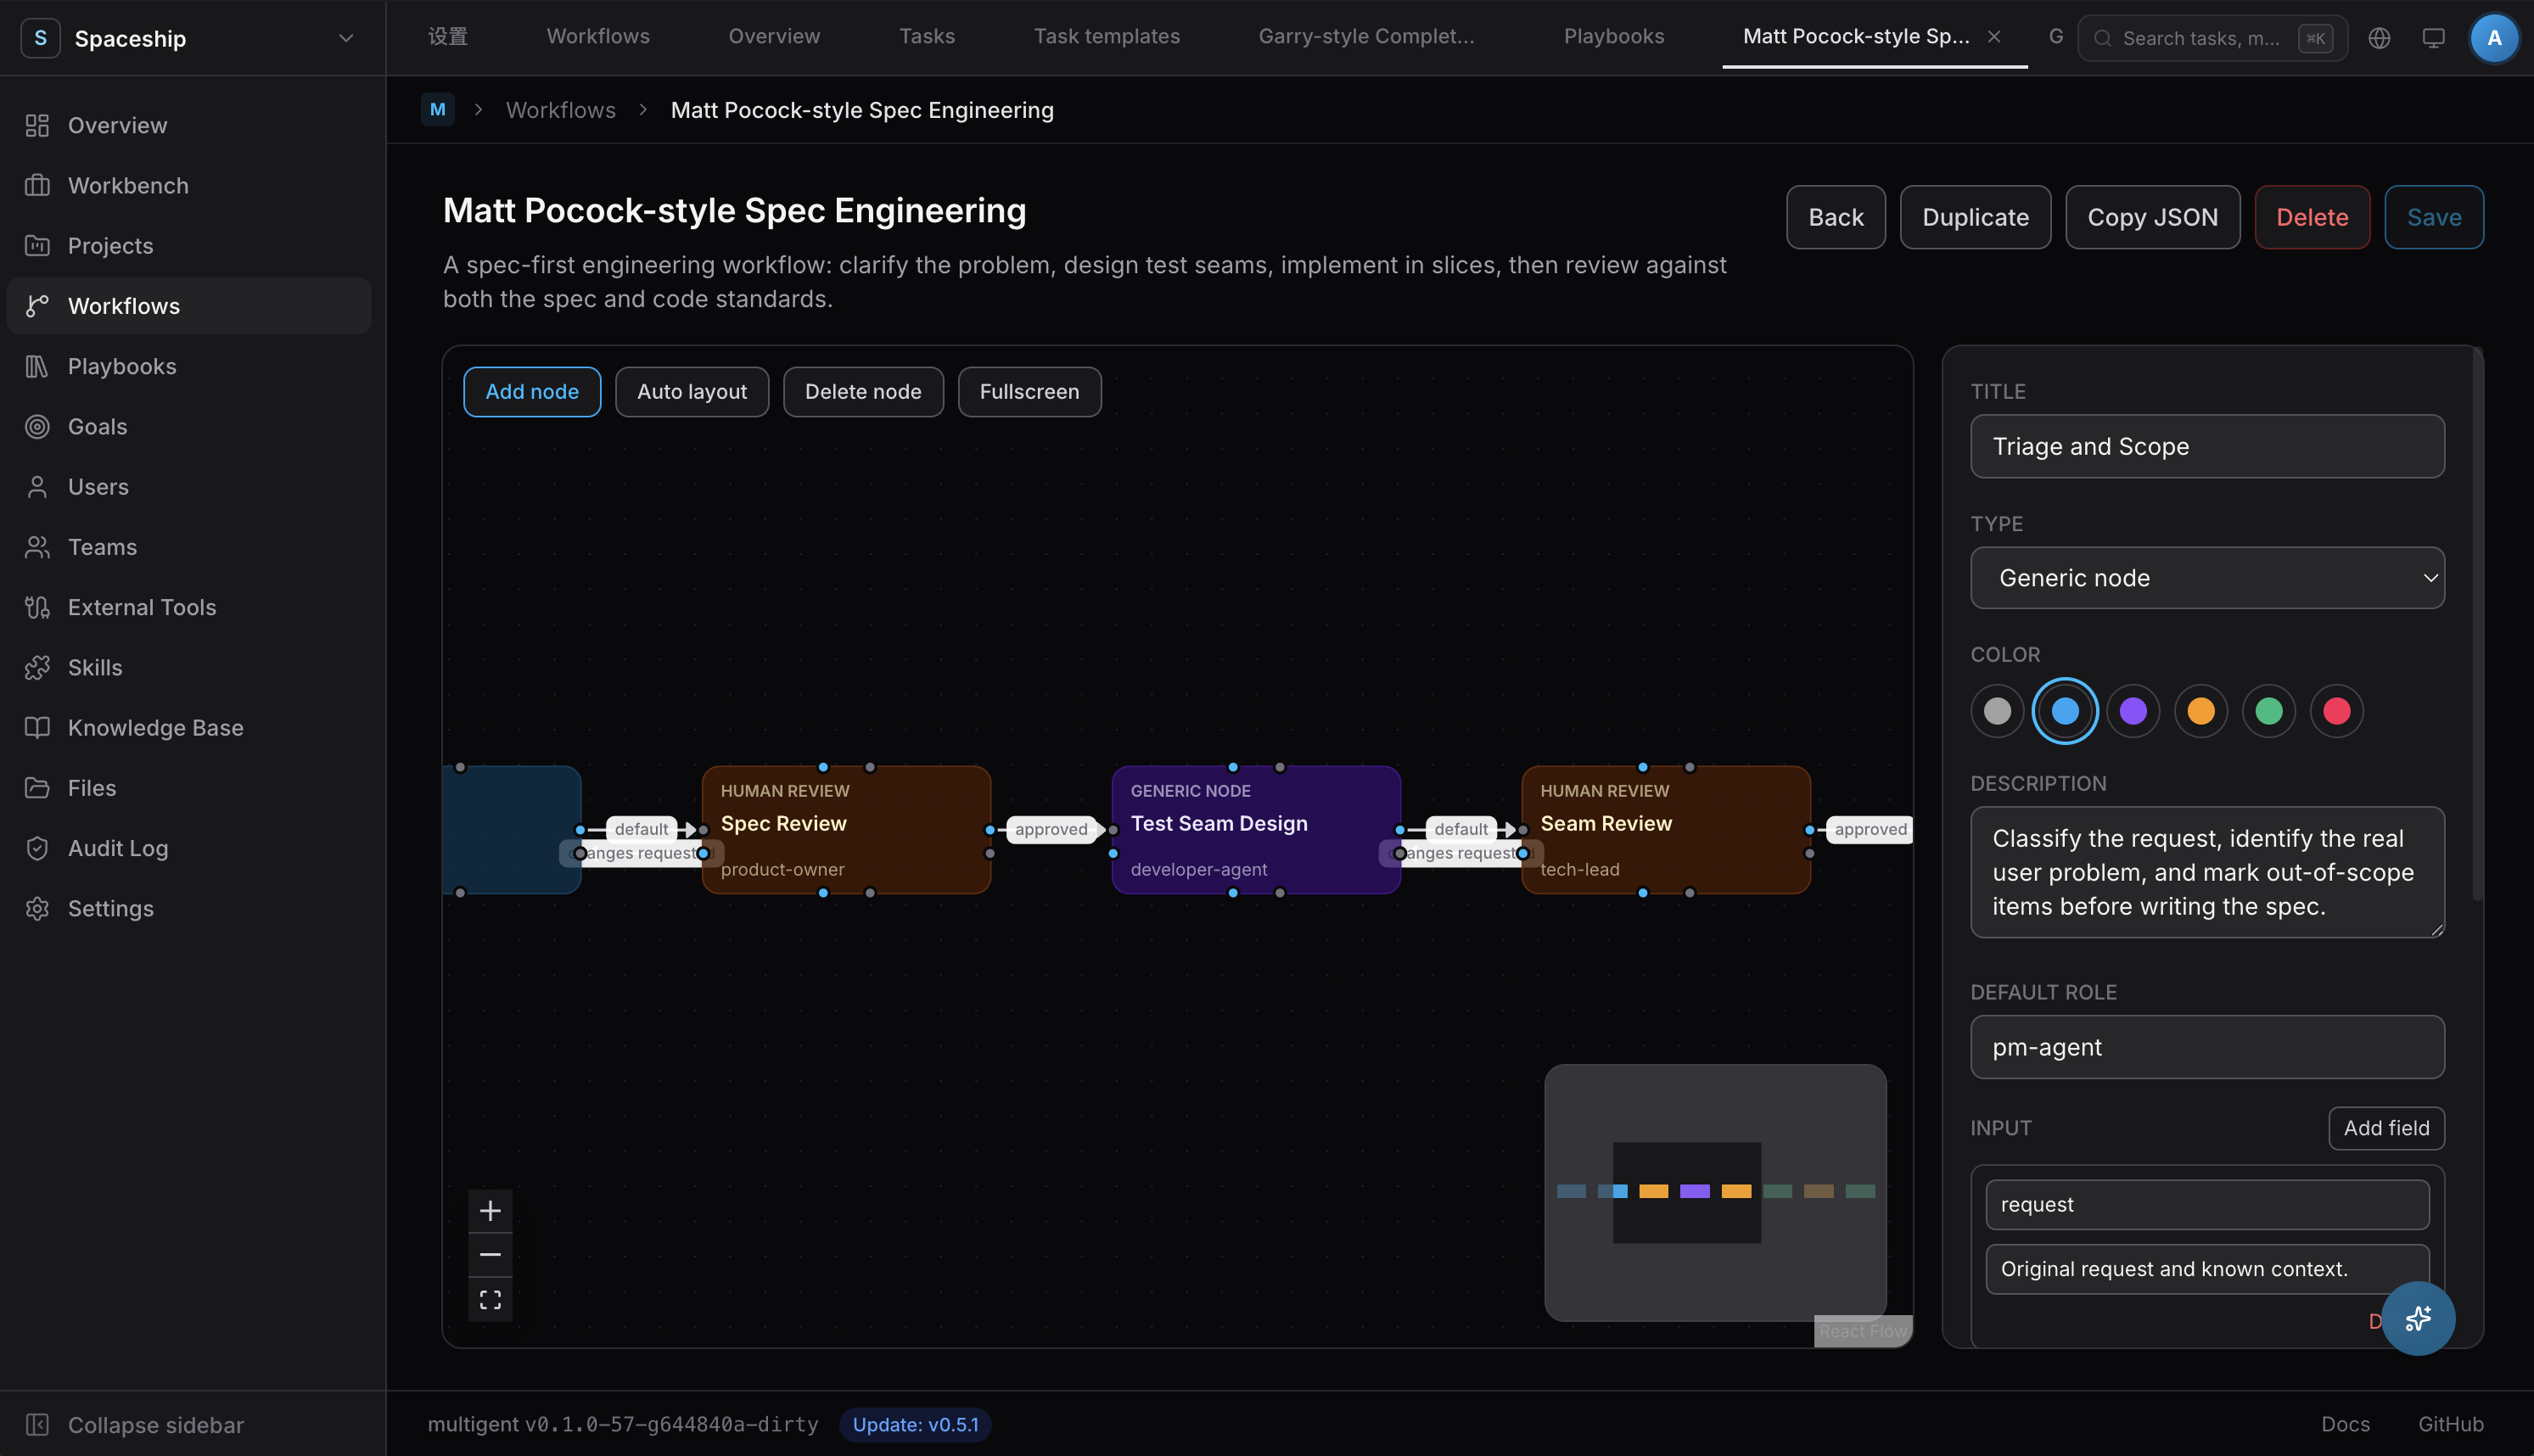Select the green color swatch
The image size is (2534, 1456).
[x=2268, y=711]
